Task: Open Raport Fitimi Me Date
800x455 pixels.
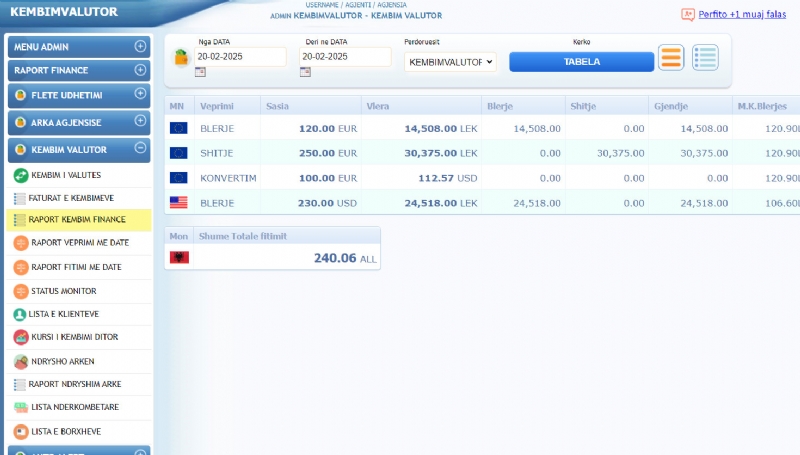Action: pos(76,267)
